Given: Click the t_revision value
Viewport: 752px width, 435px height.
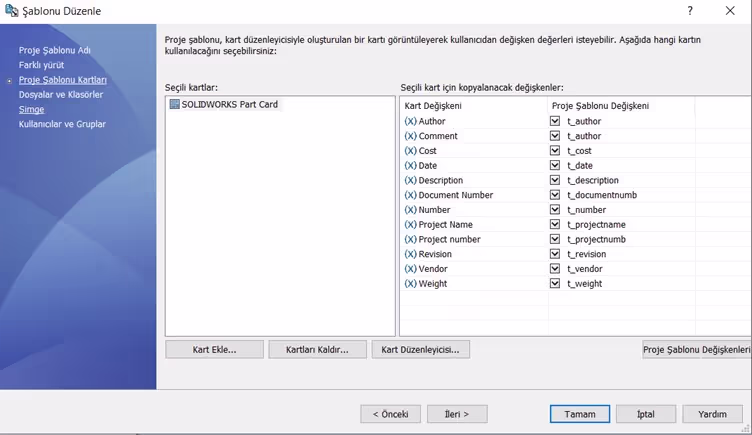Looking at the screenshot, I should point(587,254).
